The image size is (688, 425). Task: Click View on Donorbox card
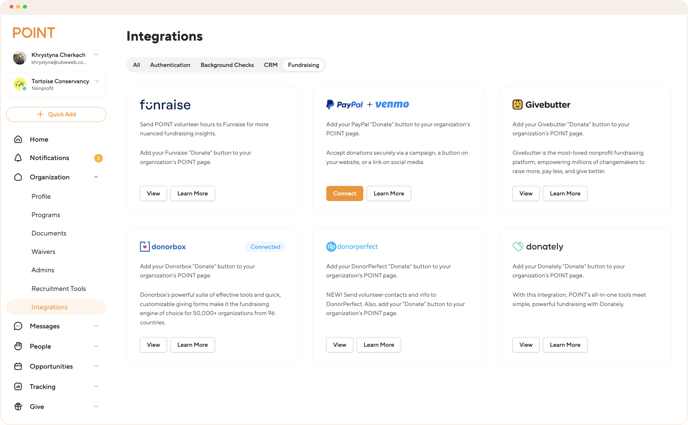tap(153, 345)
